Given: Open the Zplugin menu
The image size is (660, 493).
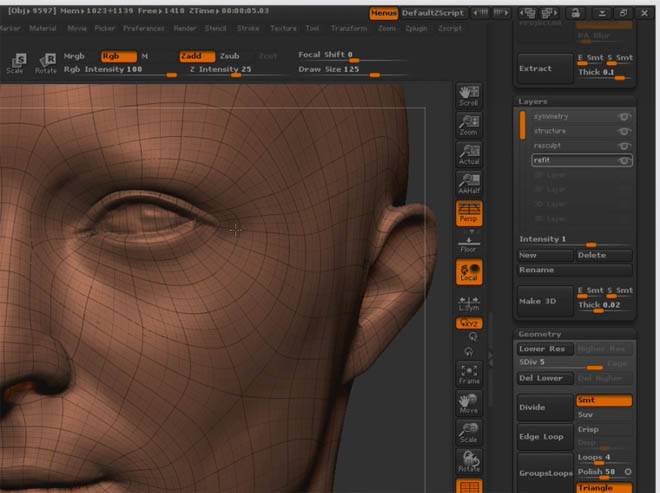Looking at the screenshot, I should click(x=416, y=28).
